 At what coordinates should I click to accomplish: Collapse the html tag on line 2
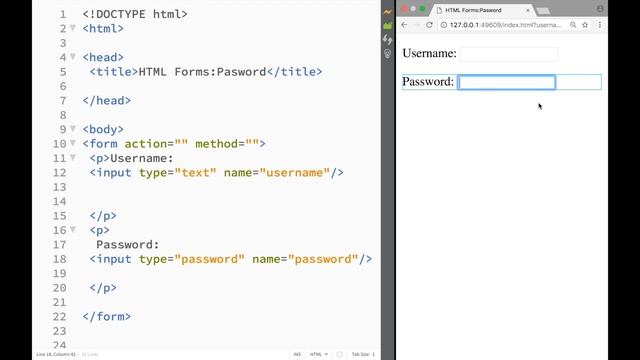(73, 28)
